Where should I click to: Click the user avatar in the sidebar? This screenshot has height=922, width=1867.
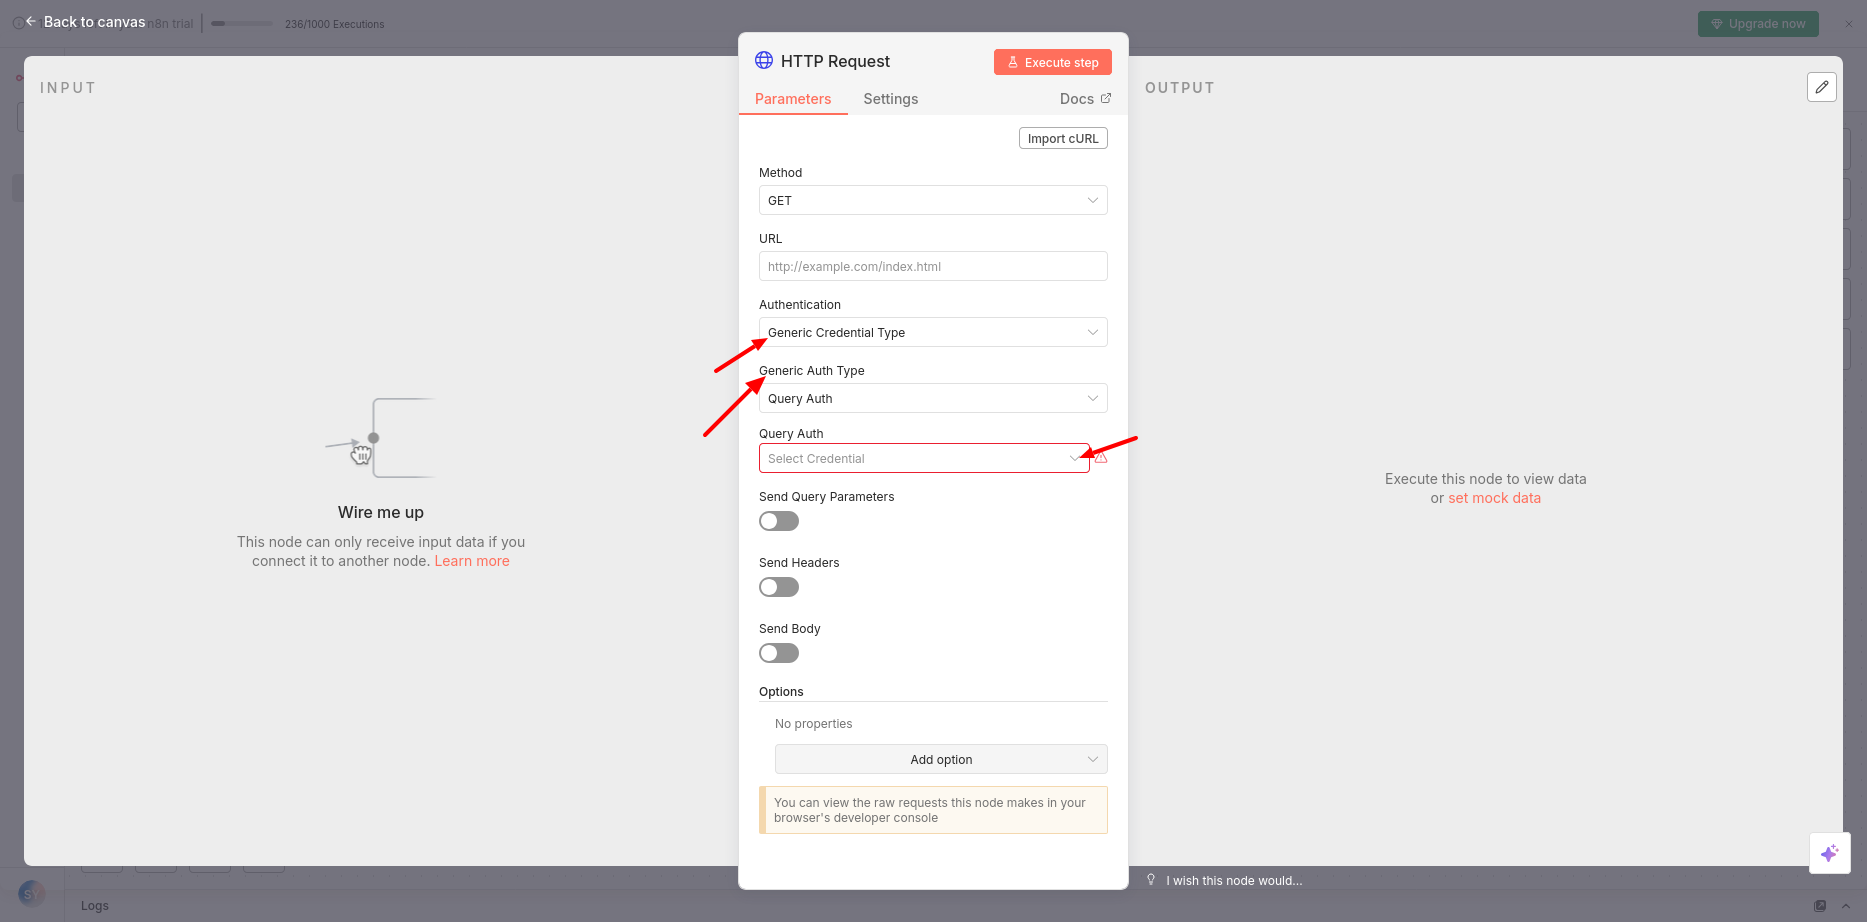[x=31, y=893]
